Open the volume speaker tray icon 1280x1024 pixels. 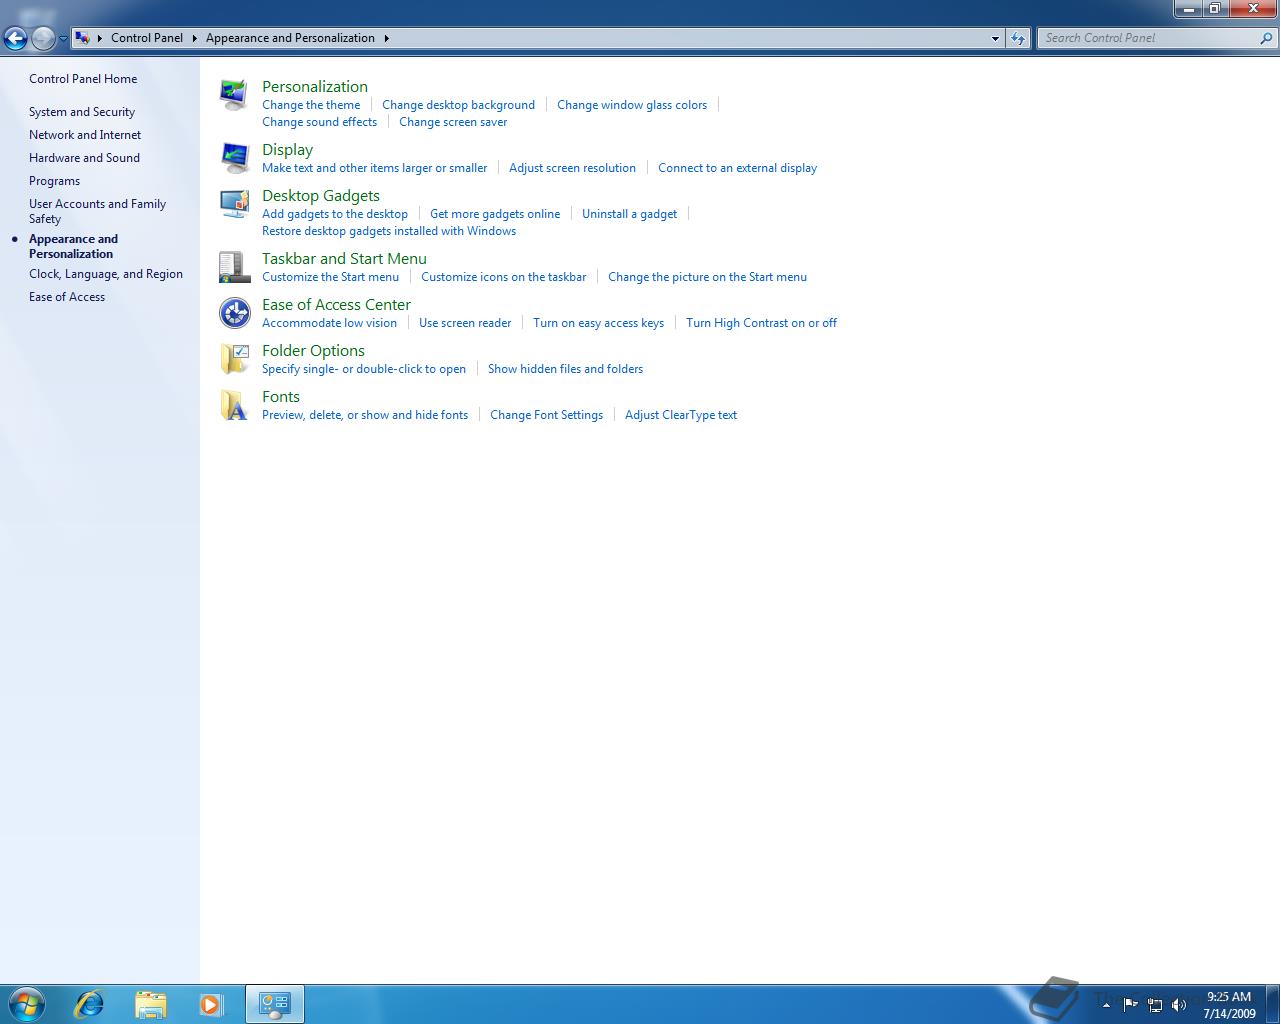(x=1179, y=1004)
